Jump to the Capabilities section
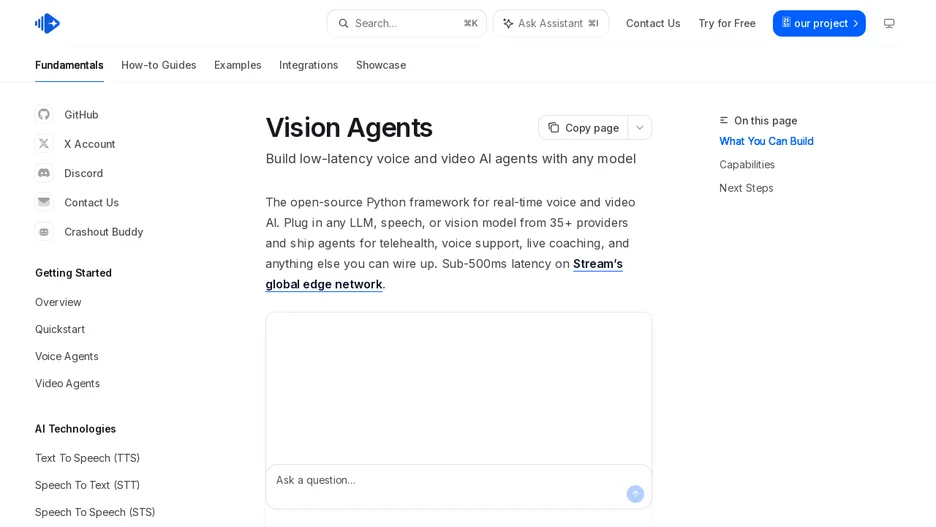The width and height of the screenshot is (936, 527). coord(747,165)
